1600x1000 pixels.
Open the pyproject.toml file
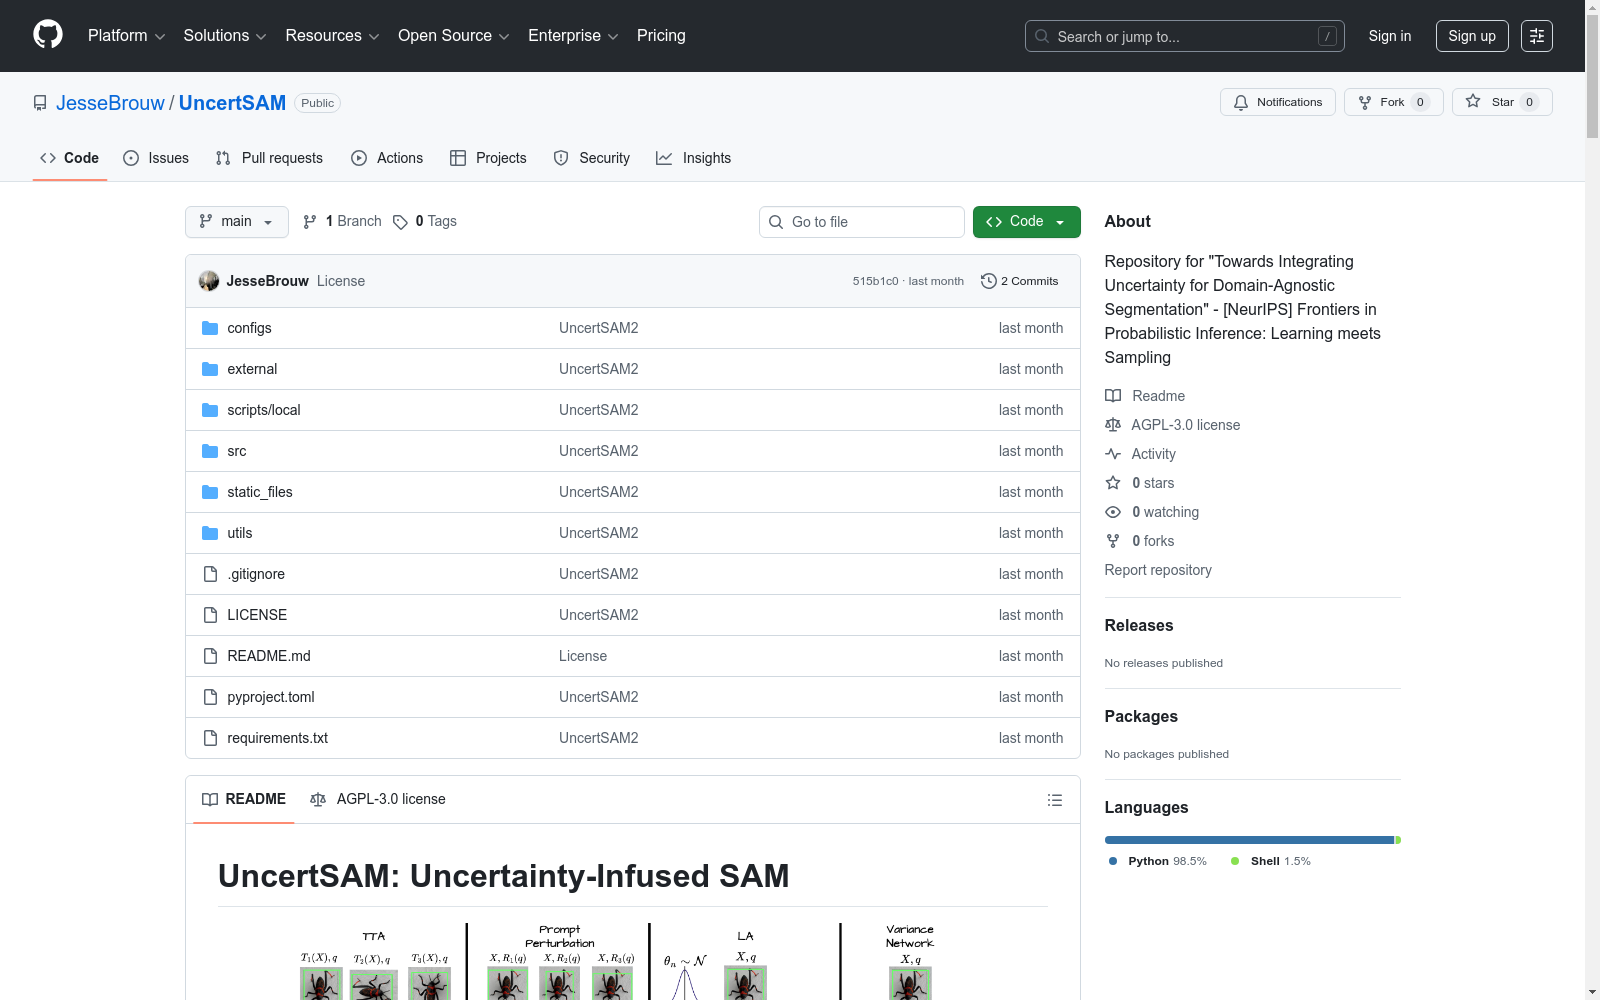(271, 697)
